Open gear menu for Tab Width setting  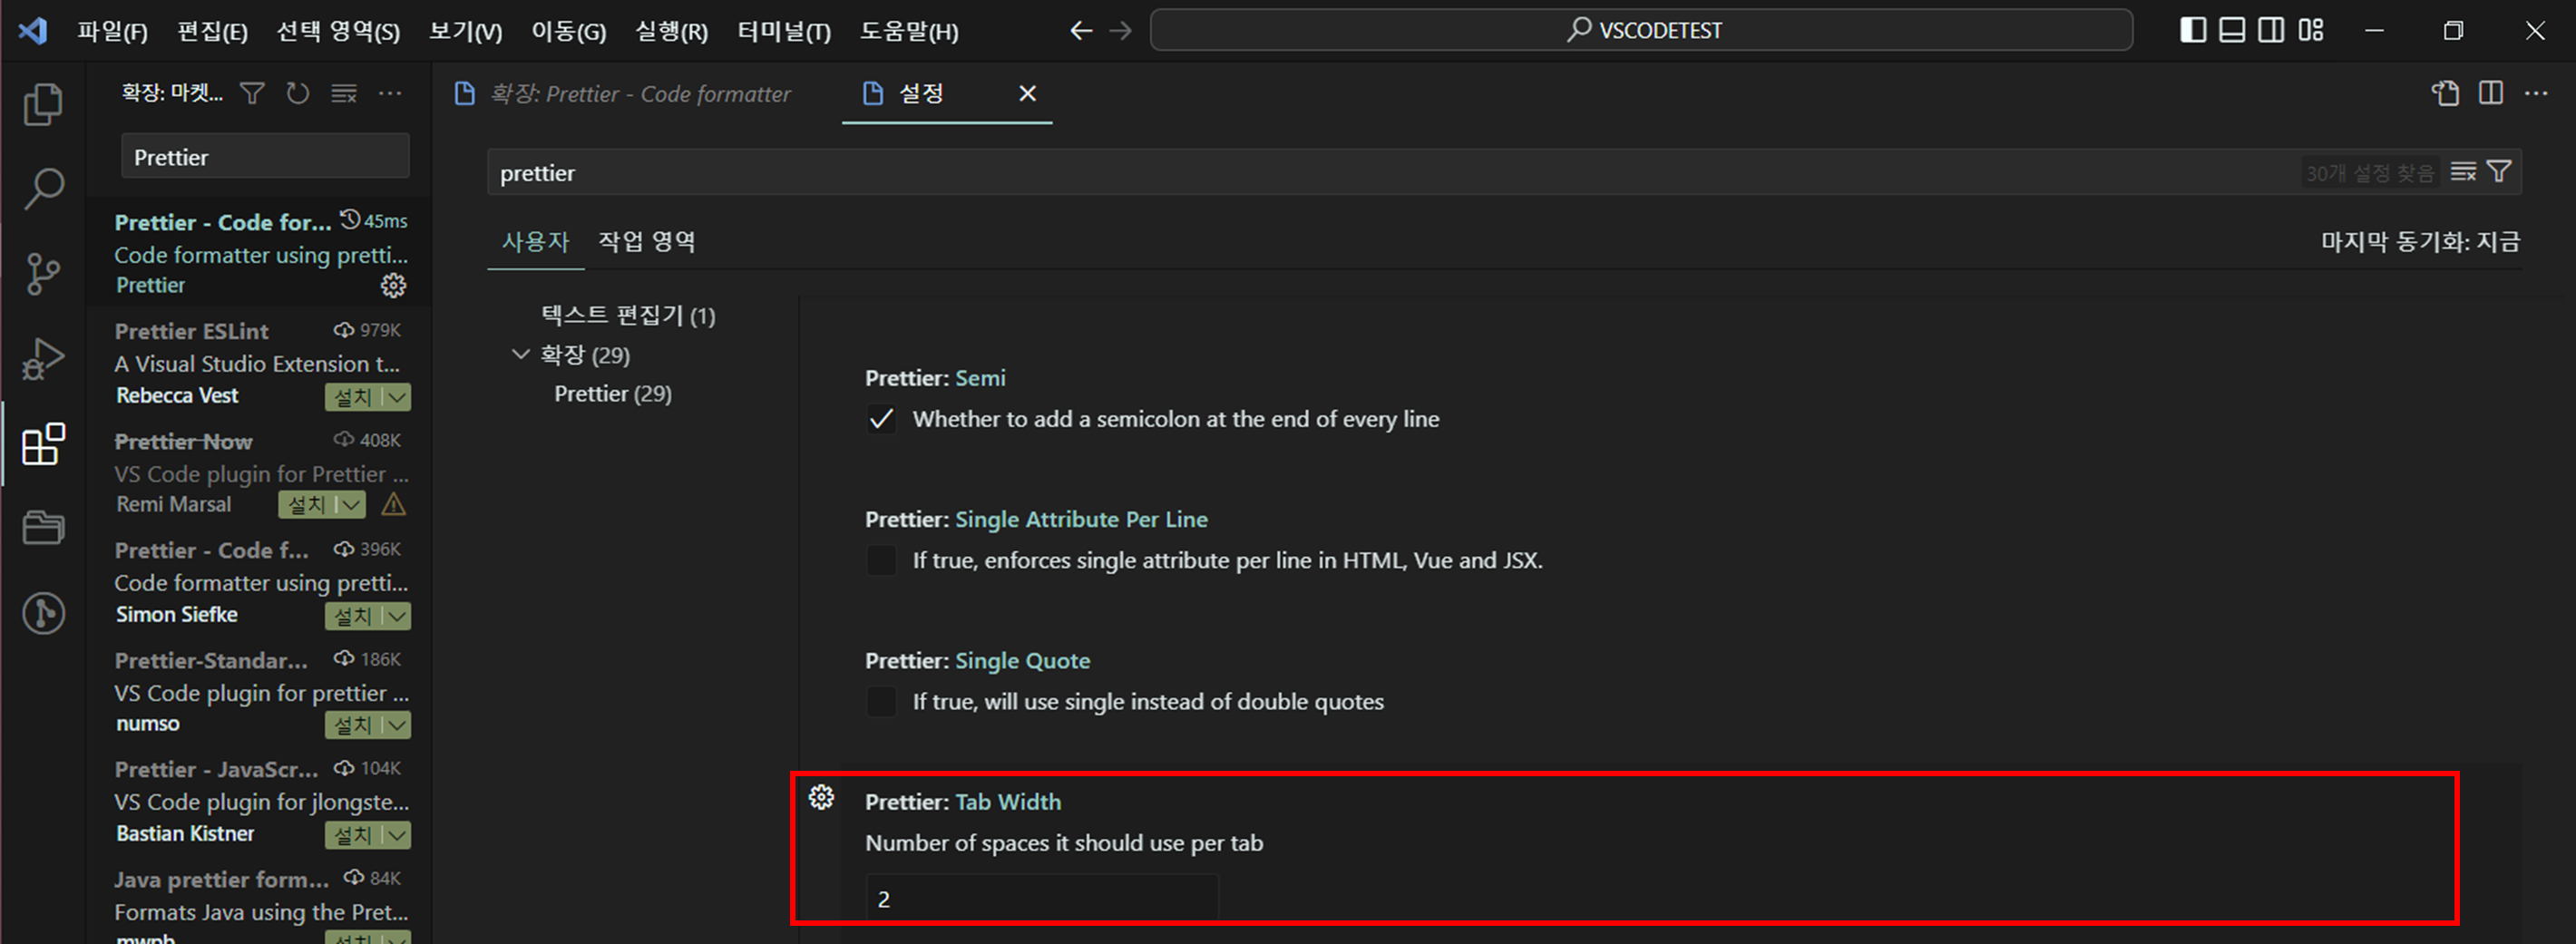[x=821, y=797]
